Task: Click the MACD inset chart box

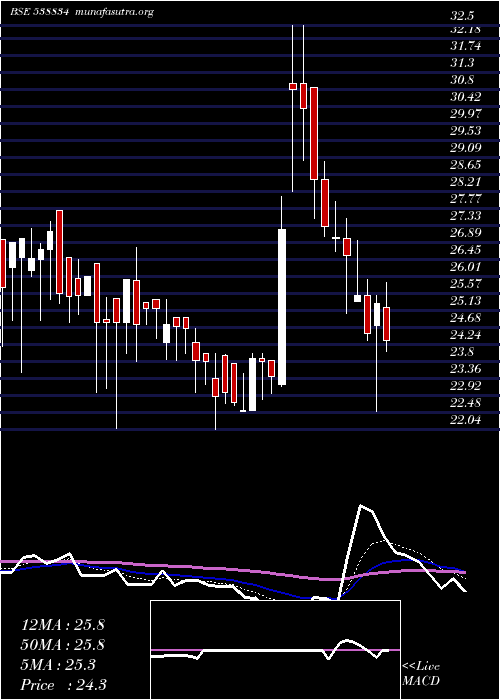Action: point(275,650)
